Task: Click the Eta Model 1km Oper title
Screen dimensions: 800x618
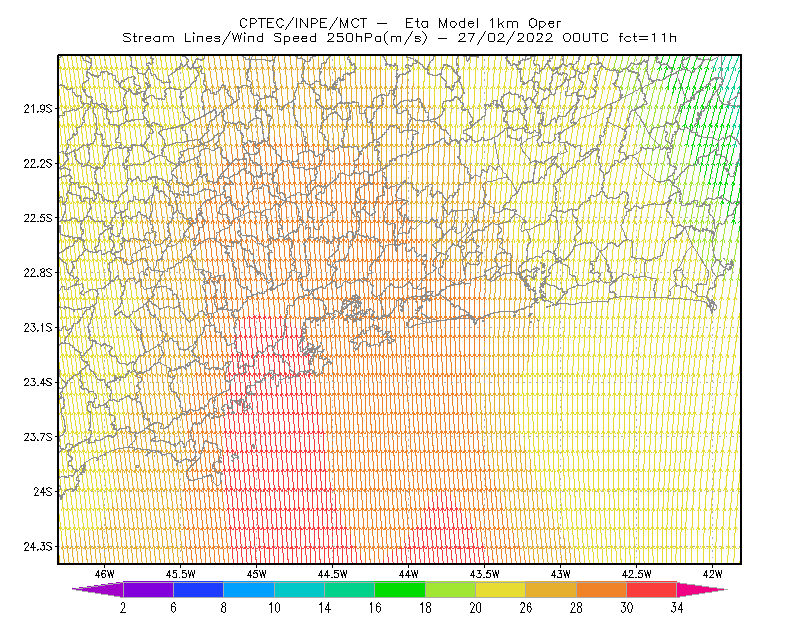Action: coord(483,23)
